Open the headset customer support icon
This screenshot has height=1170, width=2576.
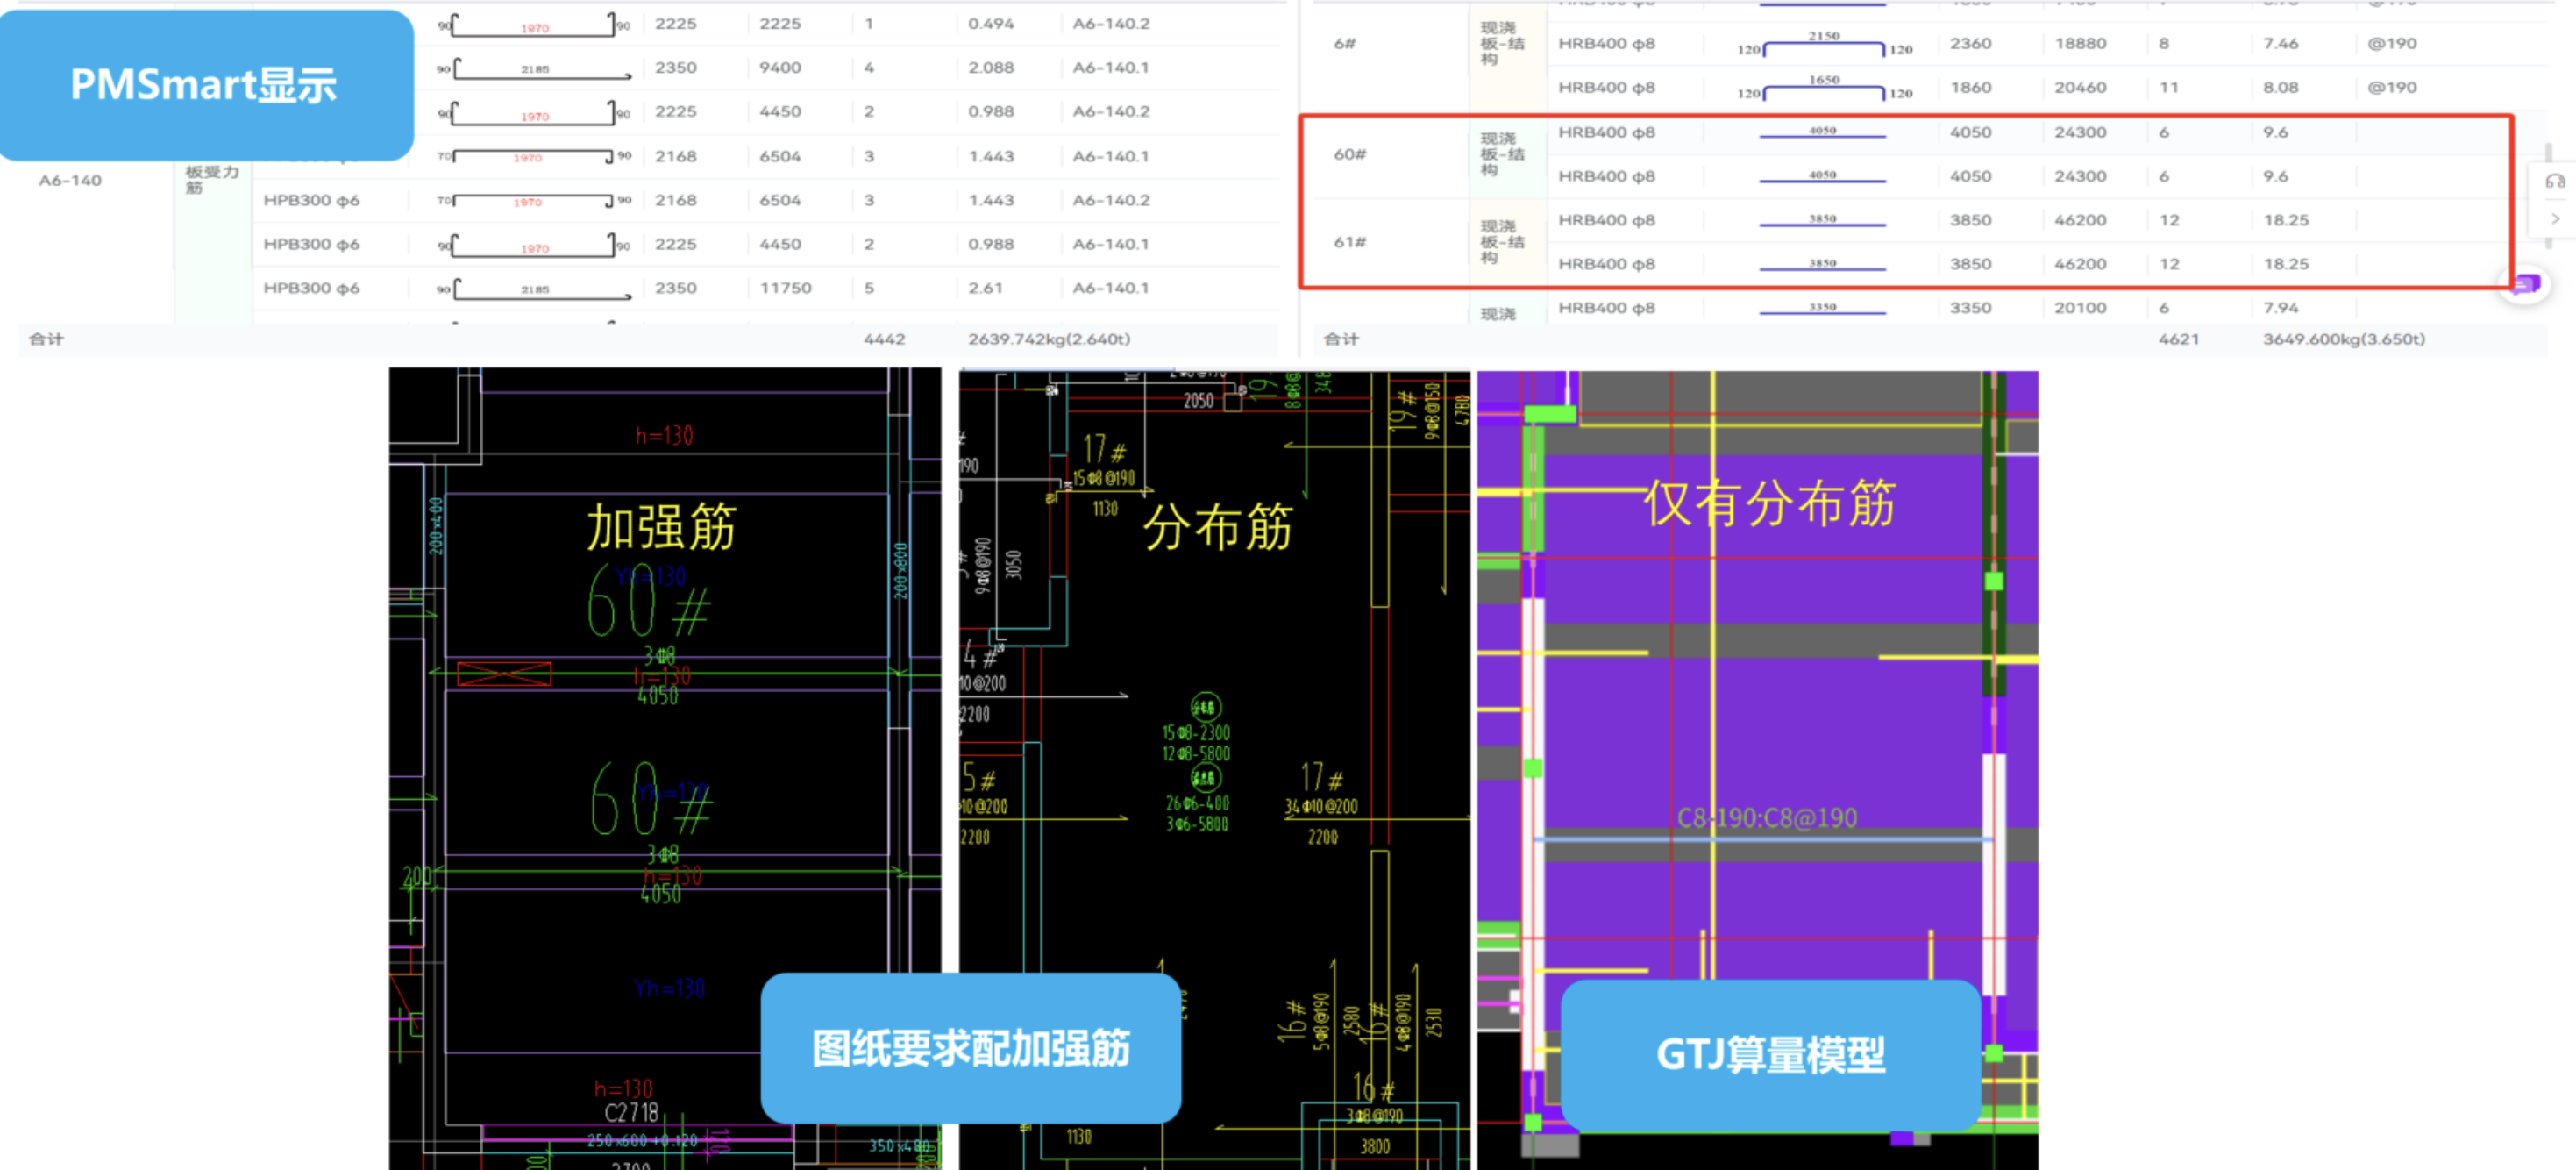pyautogui.click(x=2555, y=181)
